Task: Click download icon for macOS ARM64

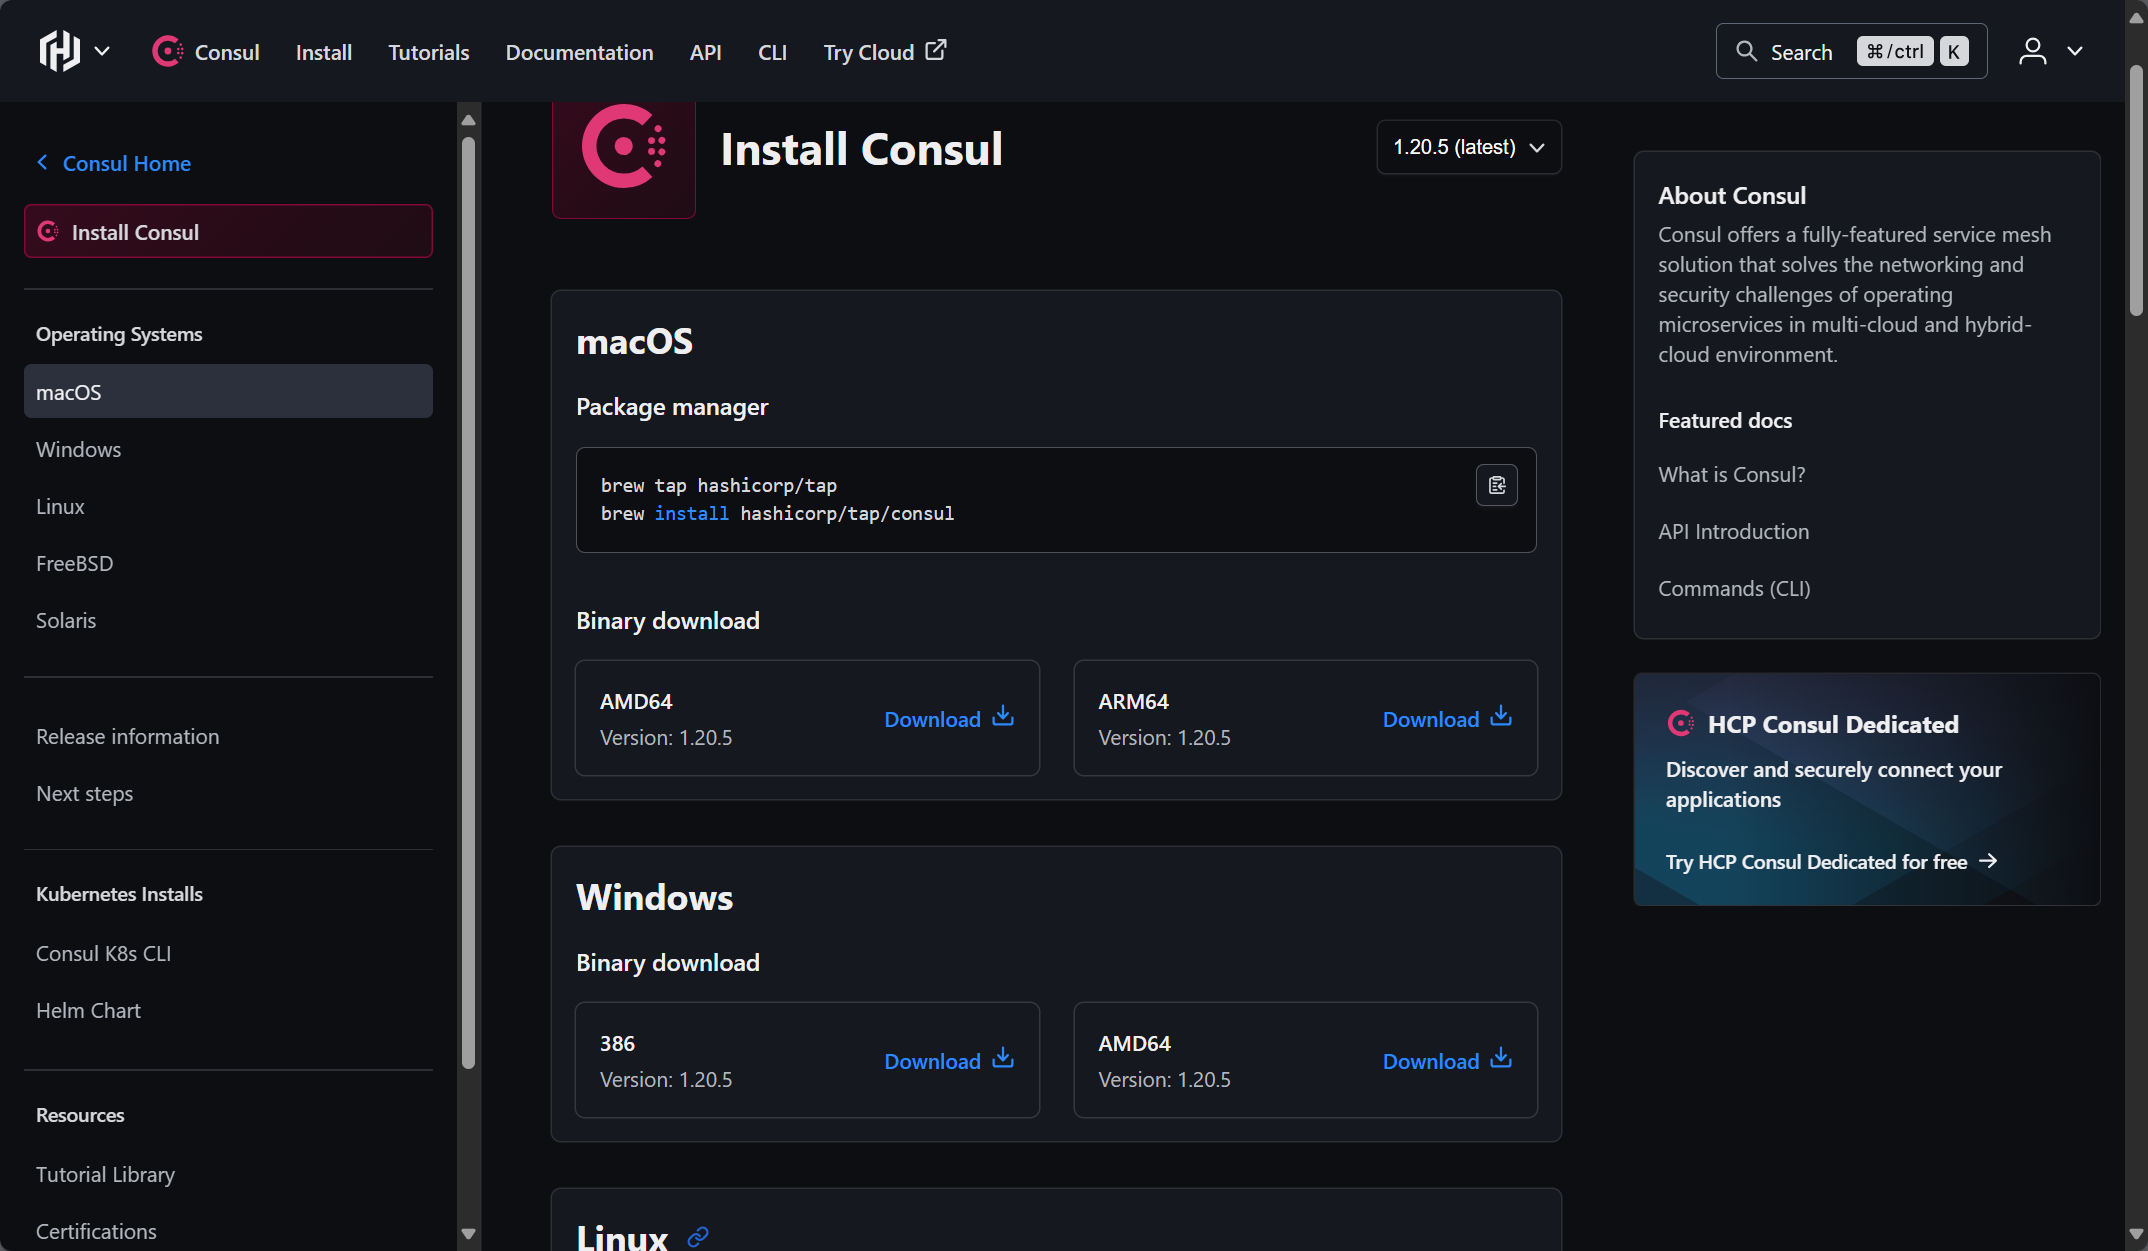Action: 1501,717
